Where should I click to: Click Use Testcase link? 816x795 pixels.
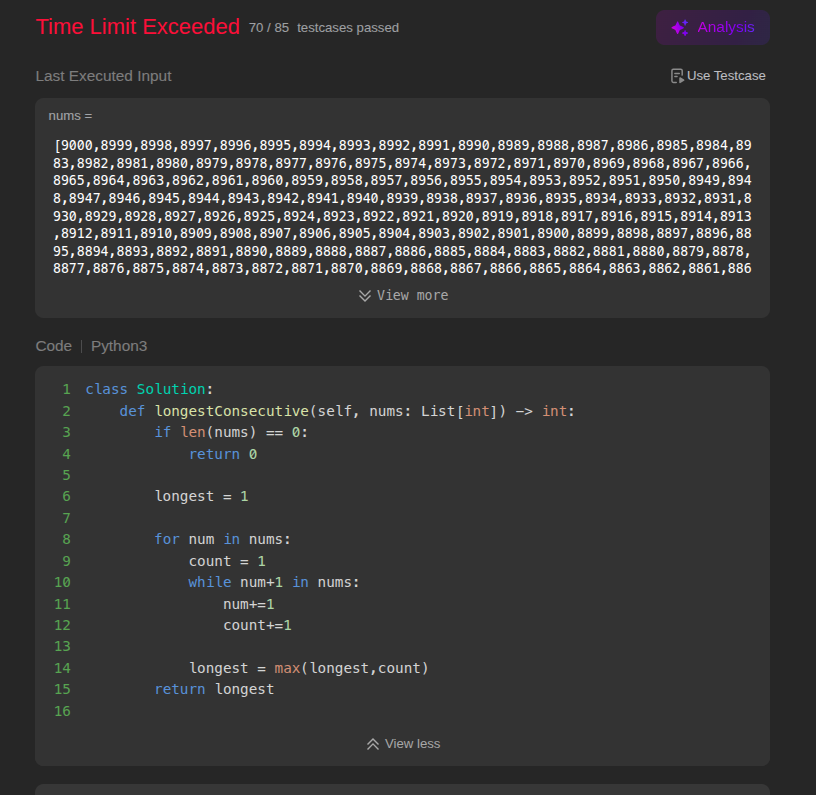[x=718, y=76]
